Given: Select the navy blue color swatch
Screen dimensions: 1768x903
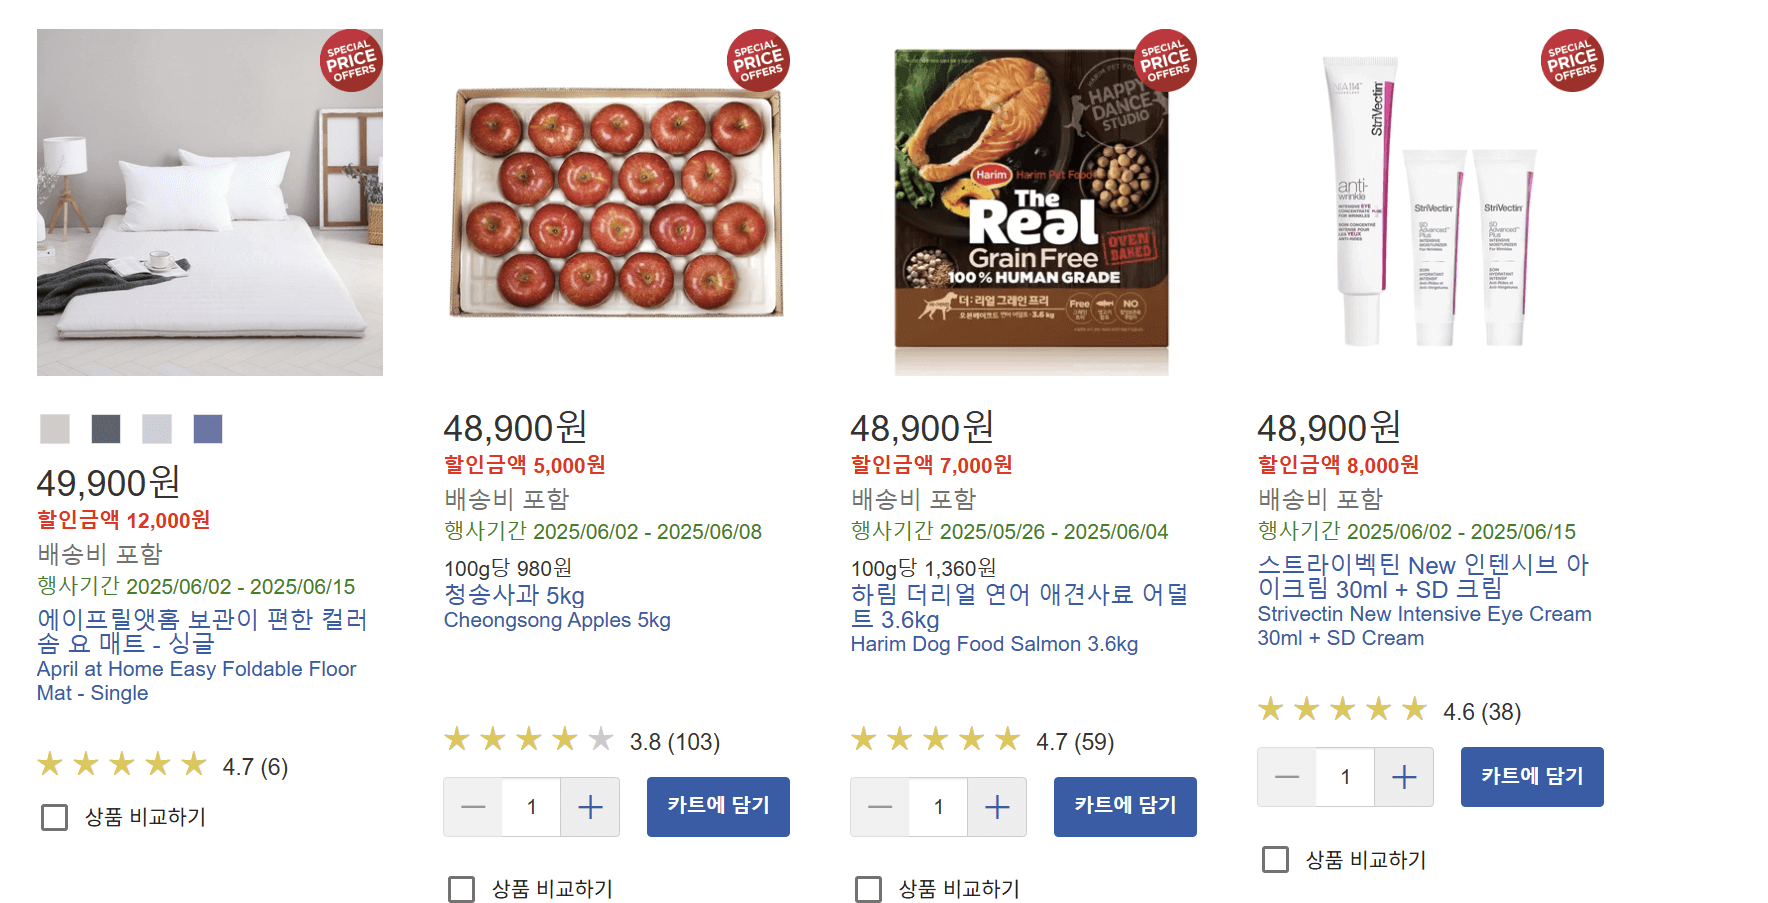Looking at the screenshot, I should point(205,428).
